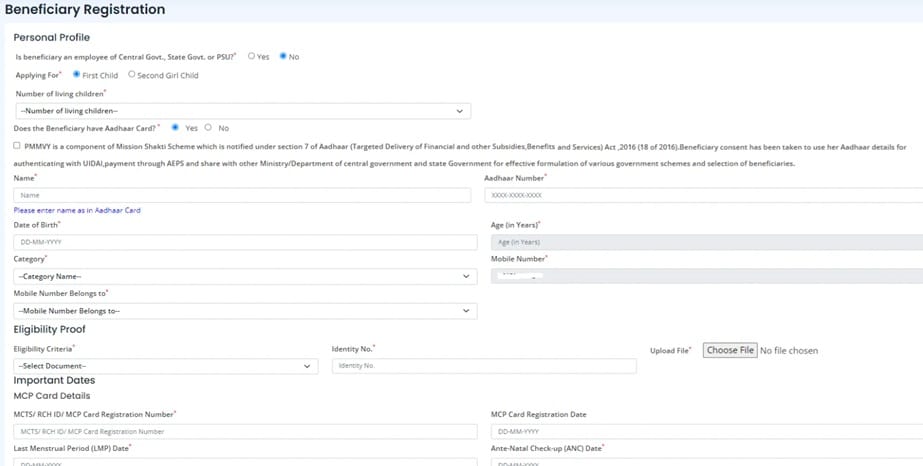Tick the PMMVY Aadhaar consent checkbox

click(16, 145)
